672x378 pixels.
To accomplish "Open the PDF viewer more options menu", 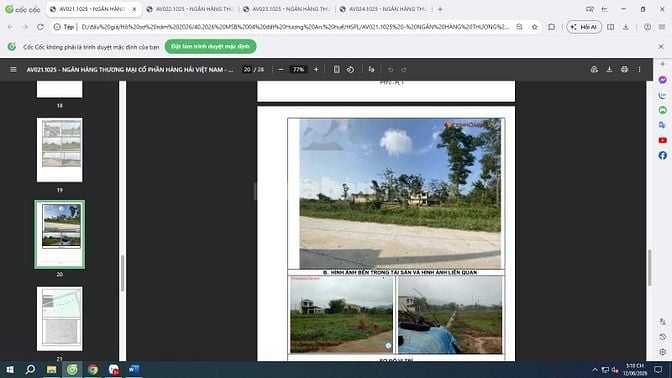I will [639, 69].
